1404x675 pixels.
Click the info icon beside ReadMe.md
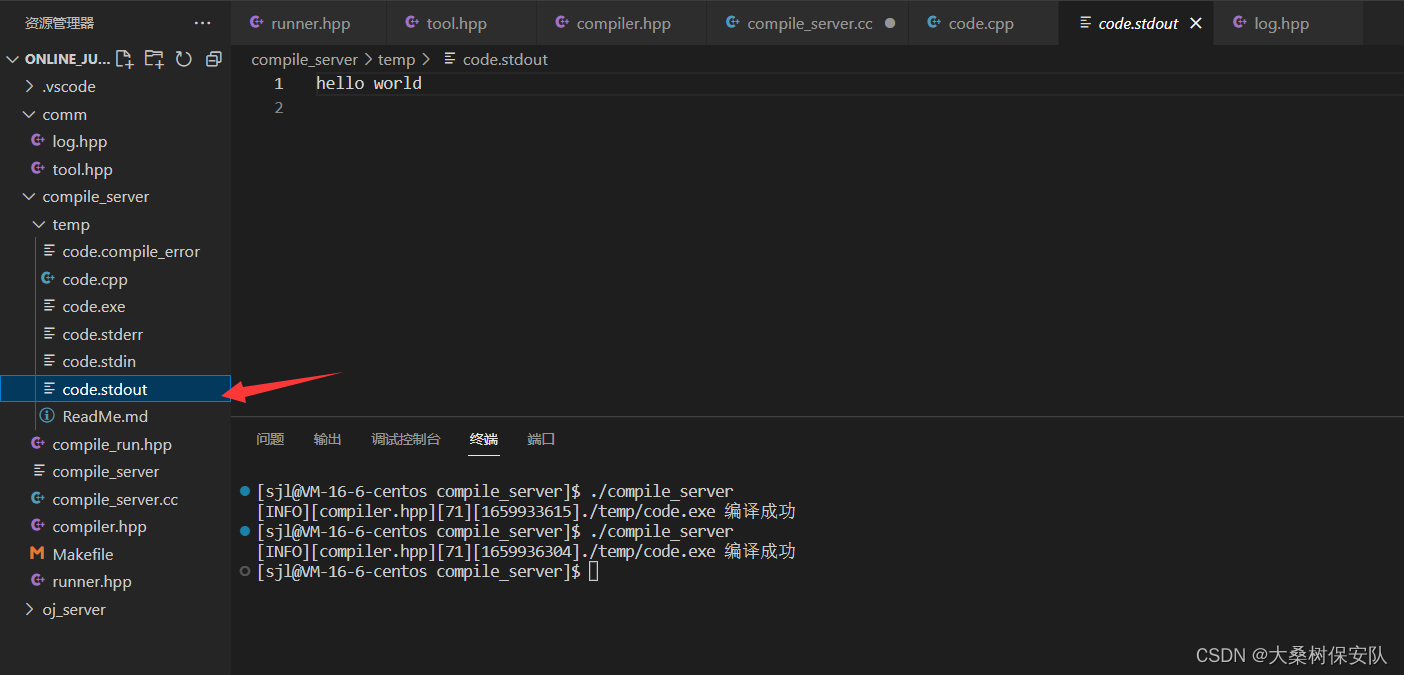pyautogui.click(x=47, y=416)
